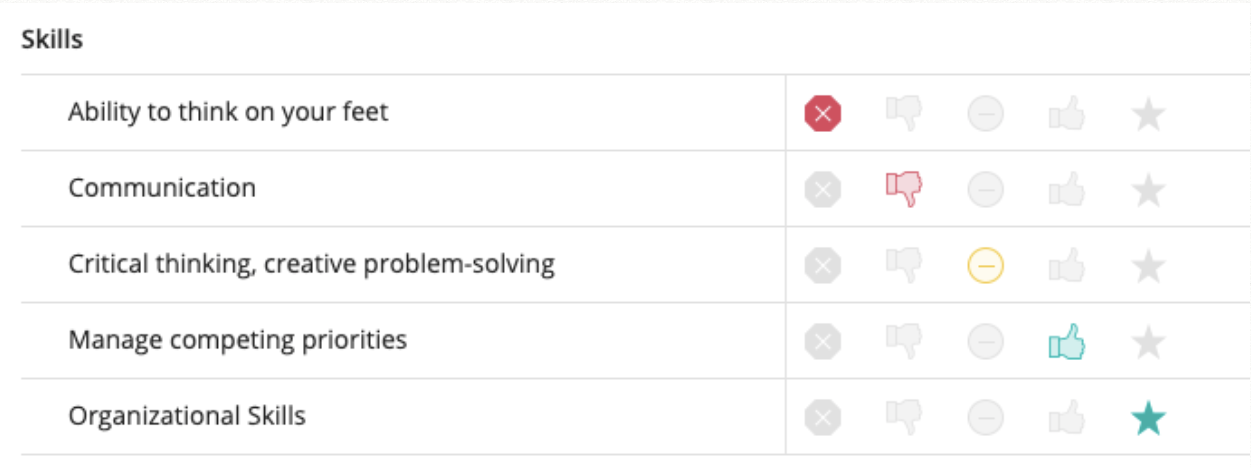Rate Communication with the thumbs down icon
1251x468 pixels.
coord(904,189)
